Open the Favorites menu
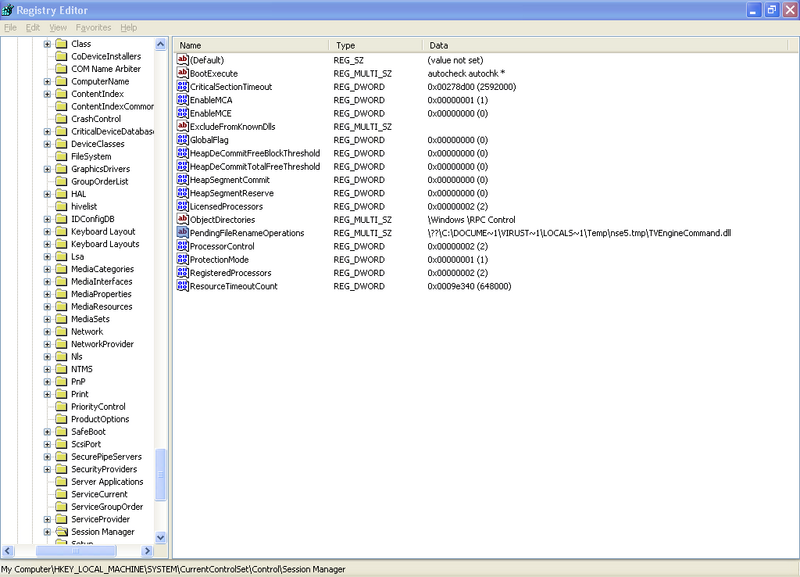This screenshot has width=800, height=577. (x=93, y=28)
